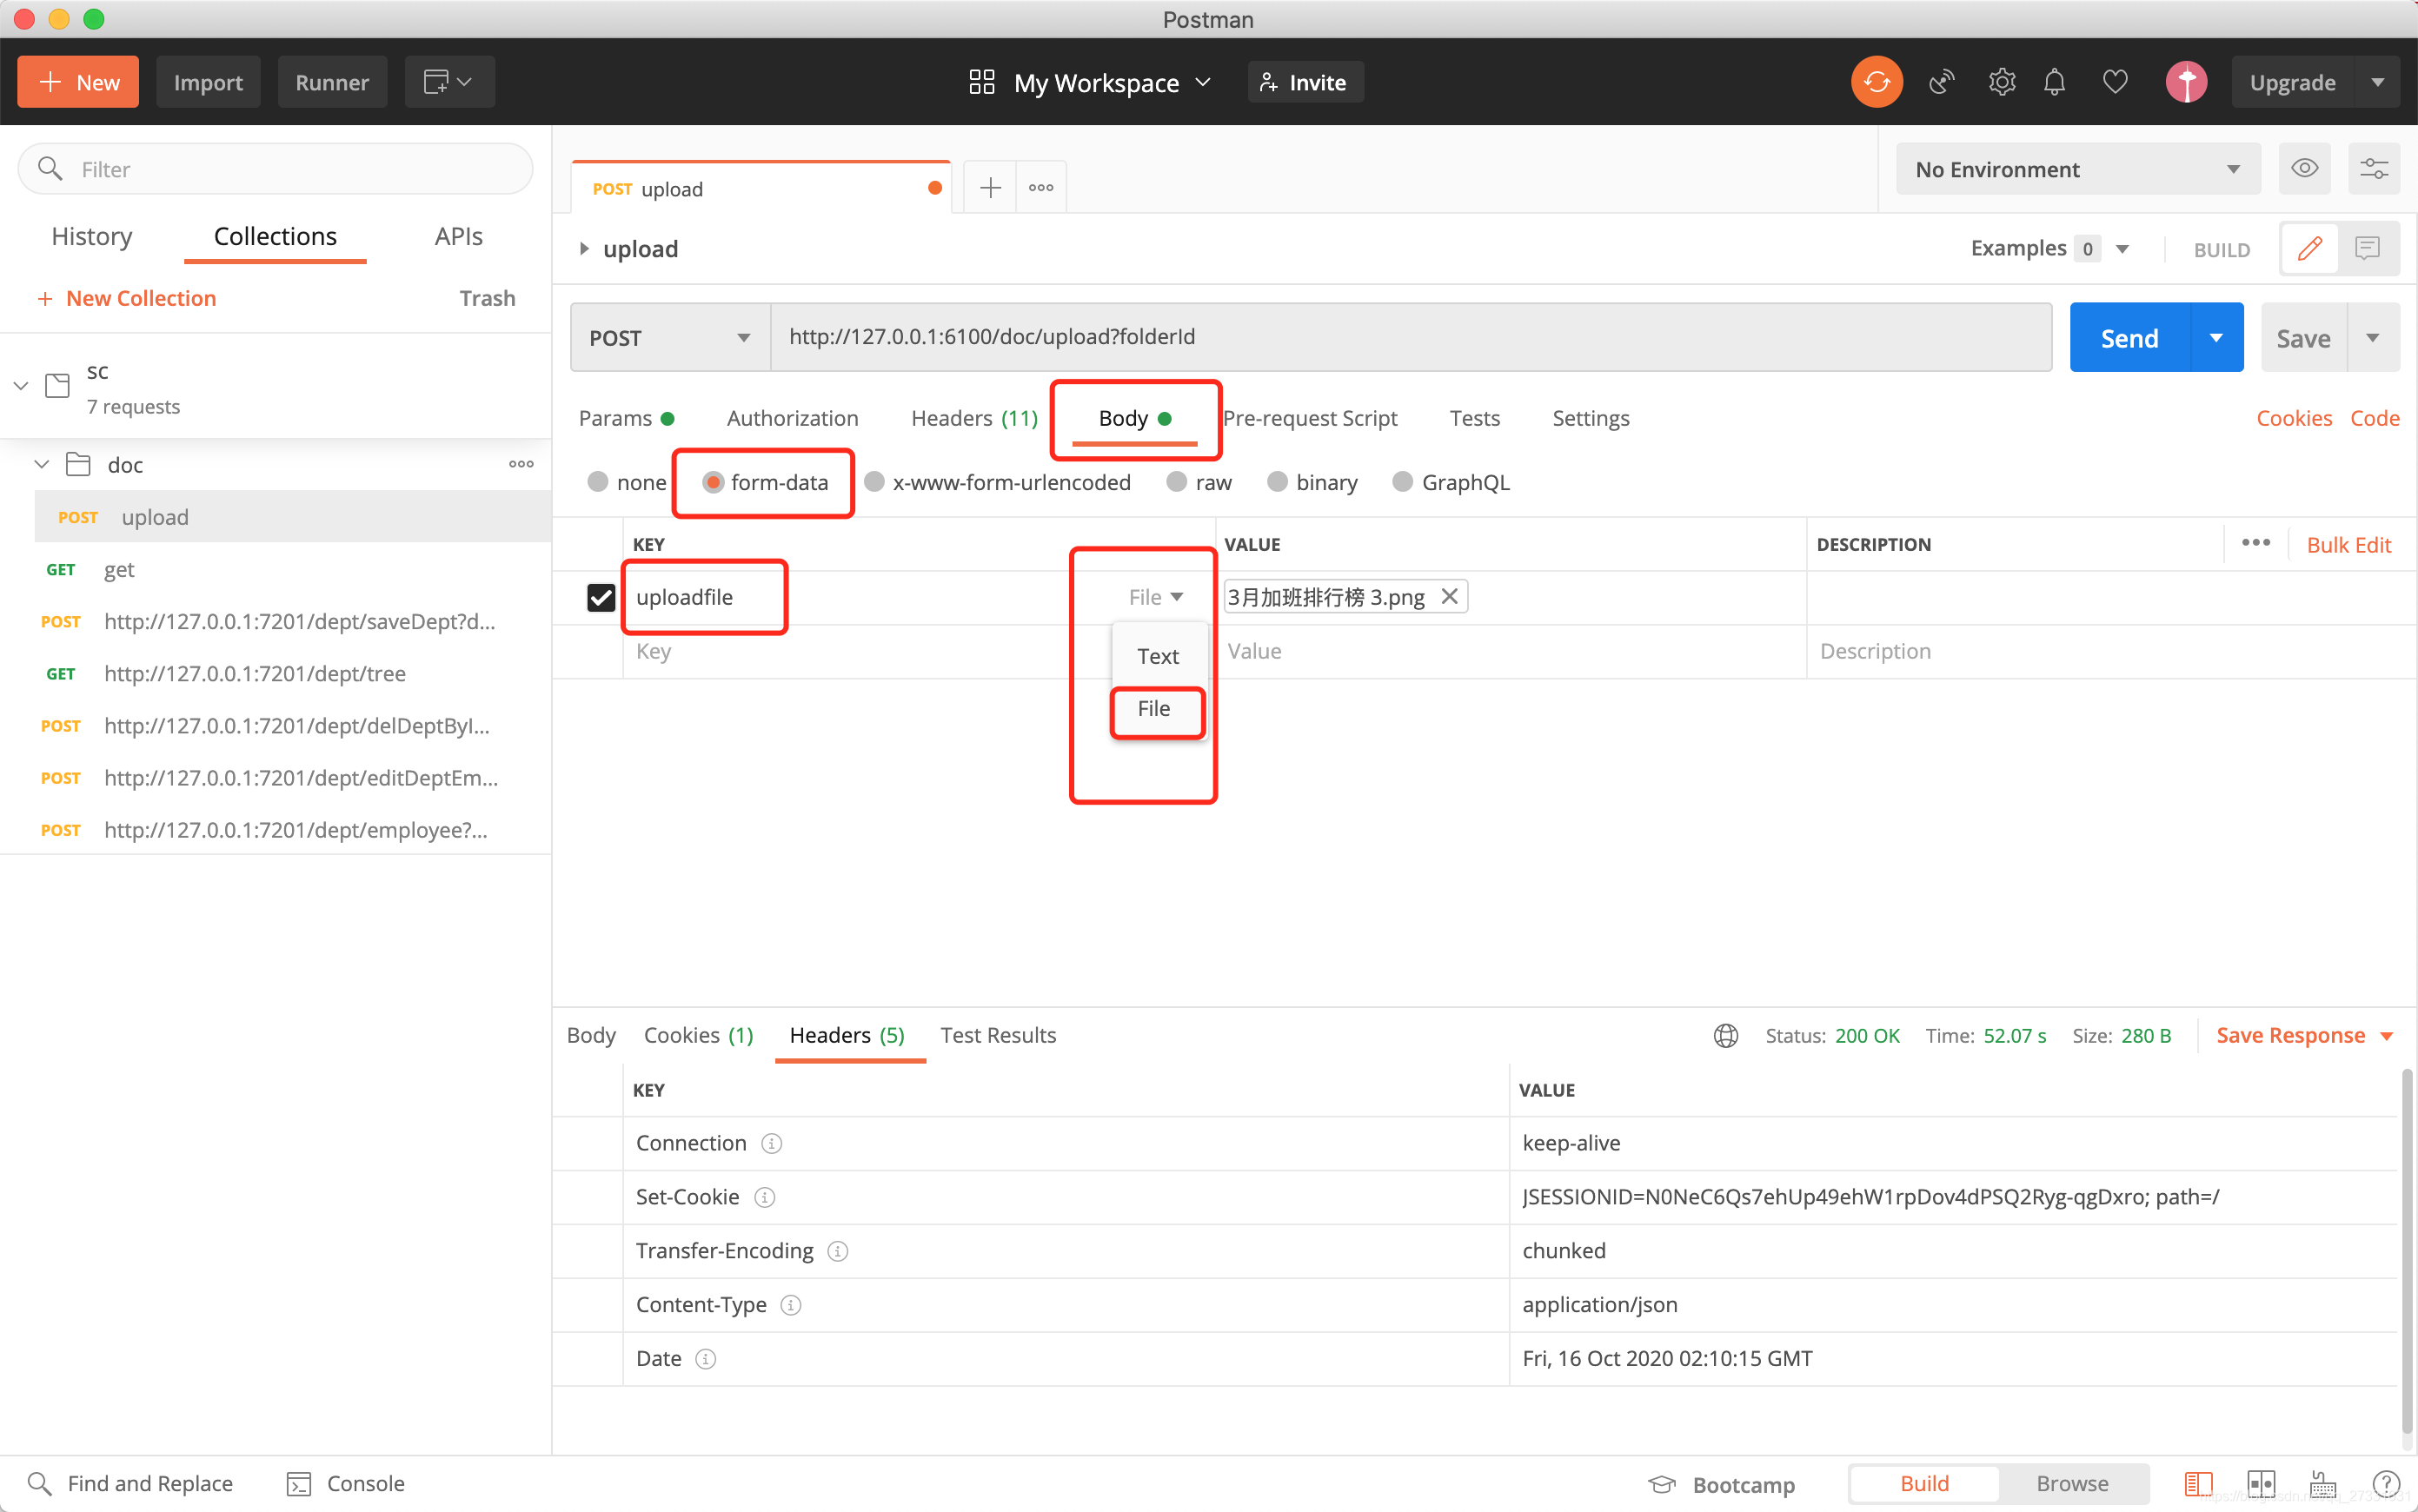Screen dimensions: 2418x1512
Task: Choose Text from the type dropdown
Action: pos(1158,656)
